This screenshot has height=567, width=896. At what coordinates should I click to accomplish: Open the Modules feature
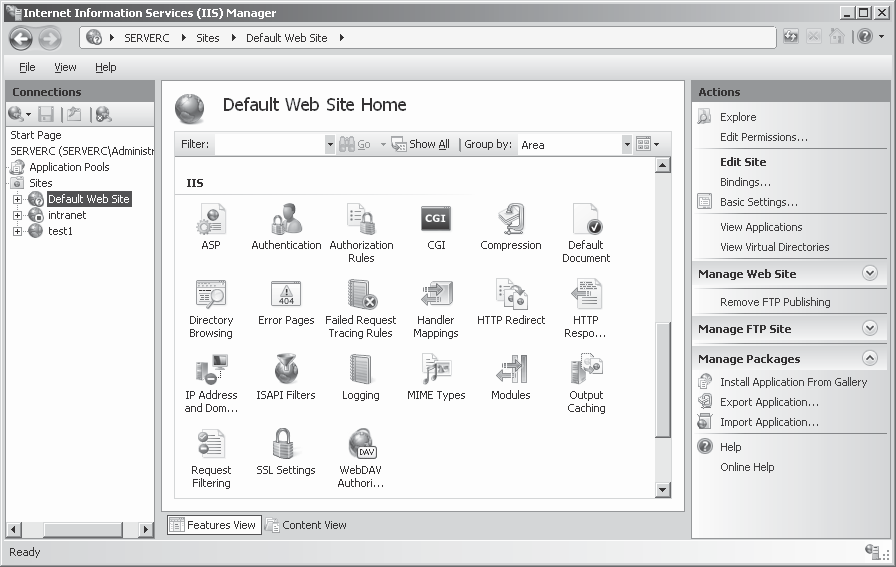coord(511,377)
